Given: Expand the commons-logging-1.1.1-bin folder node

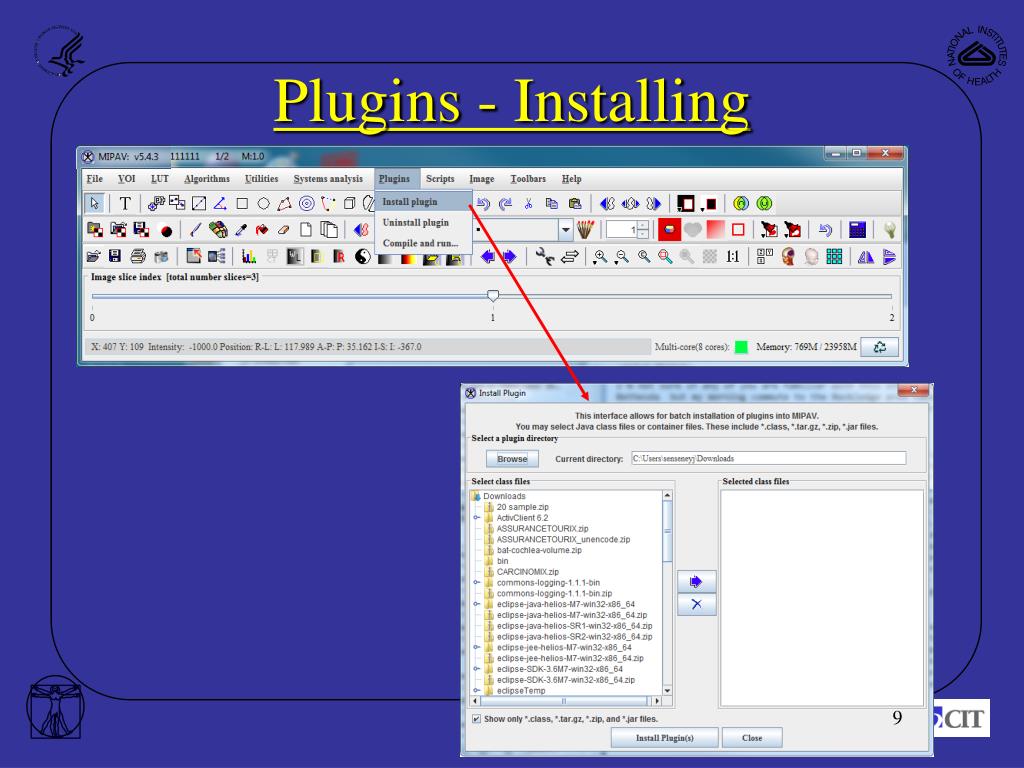Looking at the screenshot, I should point(477,583).
